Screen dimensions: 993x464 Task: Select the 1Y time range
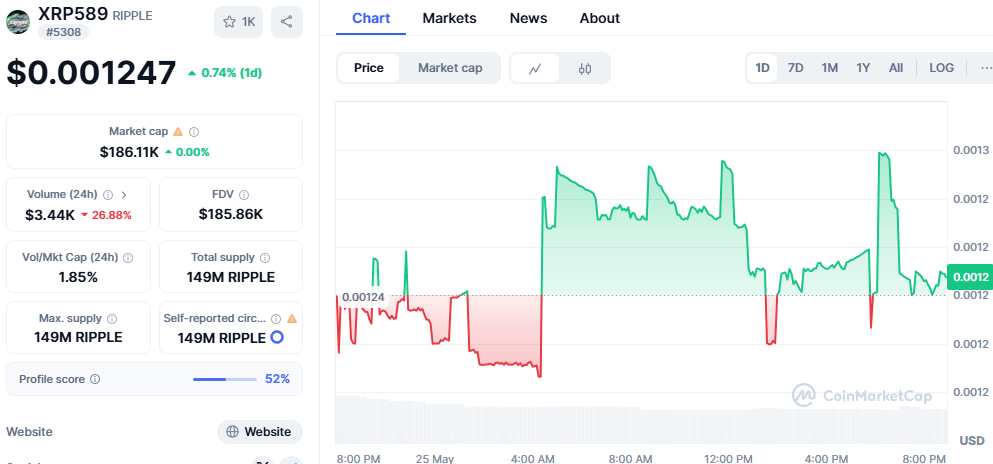click(863, 68)
